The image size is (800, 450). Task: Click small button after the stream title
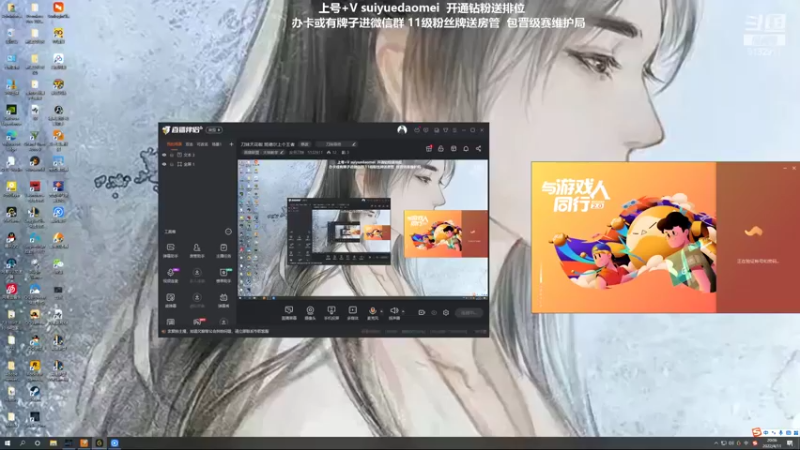pos(305,144)
